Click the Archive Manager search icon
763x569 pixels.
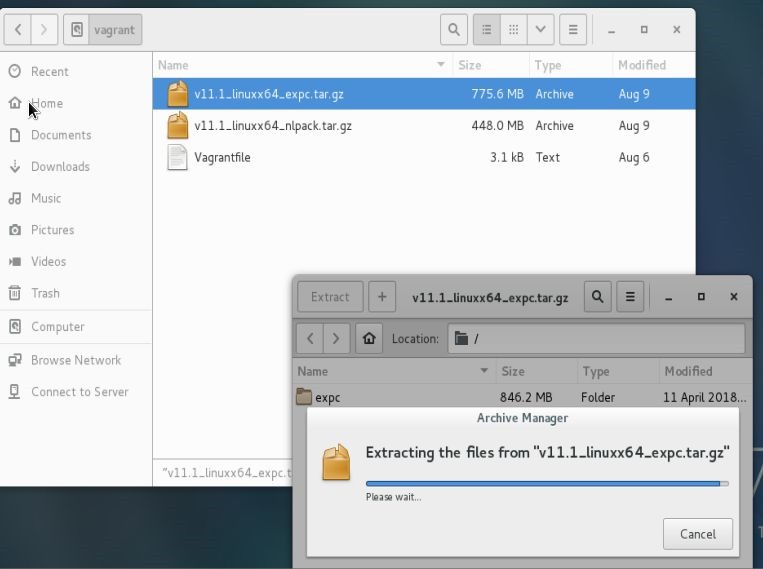tap(597, 297)
